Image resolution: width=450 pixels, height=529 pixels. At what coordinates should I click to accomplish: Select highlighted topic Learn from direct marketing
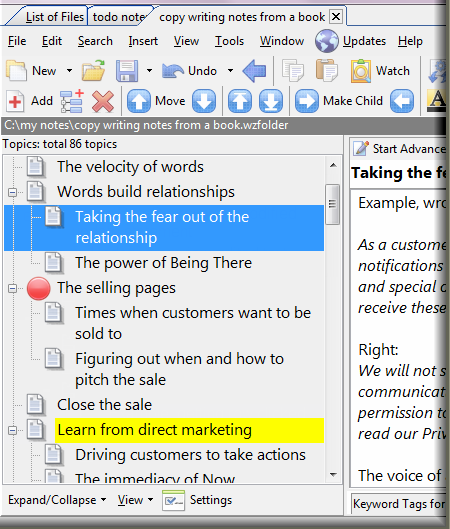pyautogui.click(x=189, y=430)
